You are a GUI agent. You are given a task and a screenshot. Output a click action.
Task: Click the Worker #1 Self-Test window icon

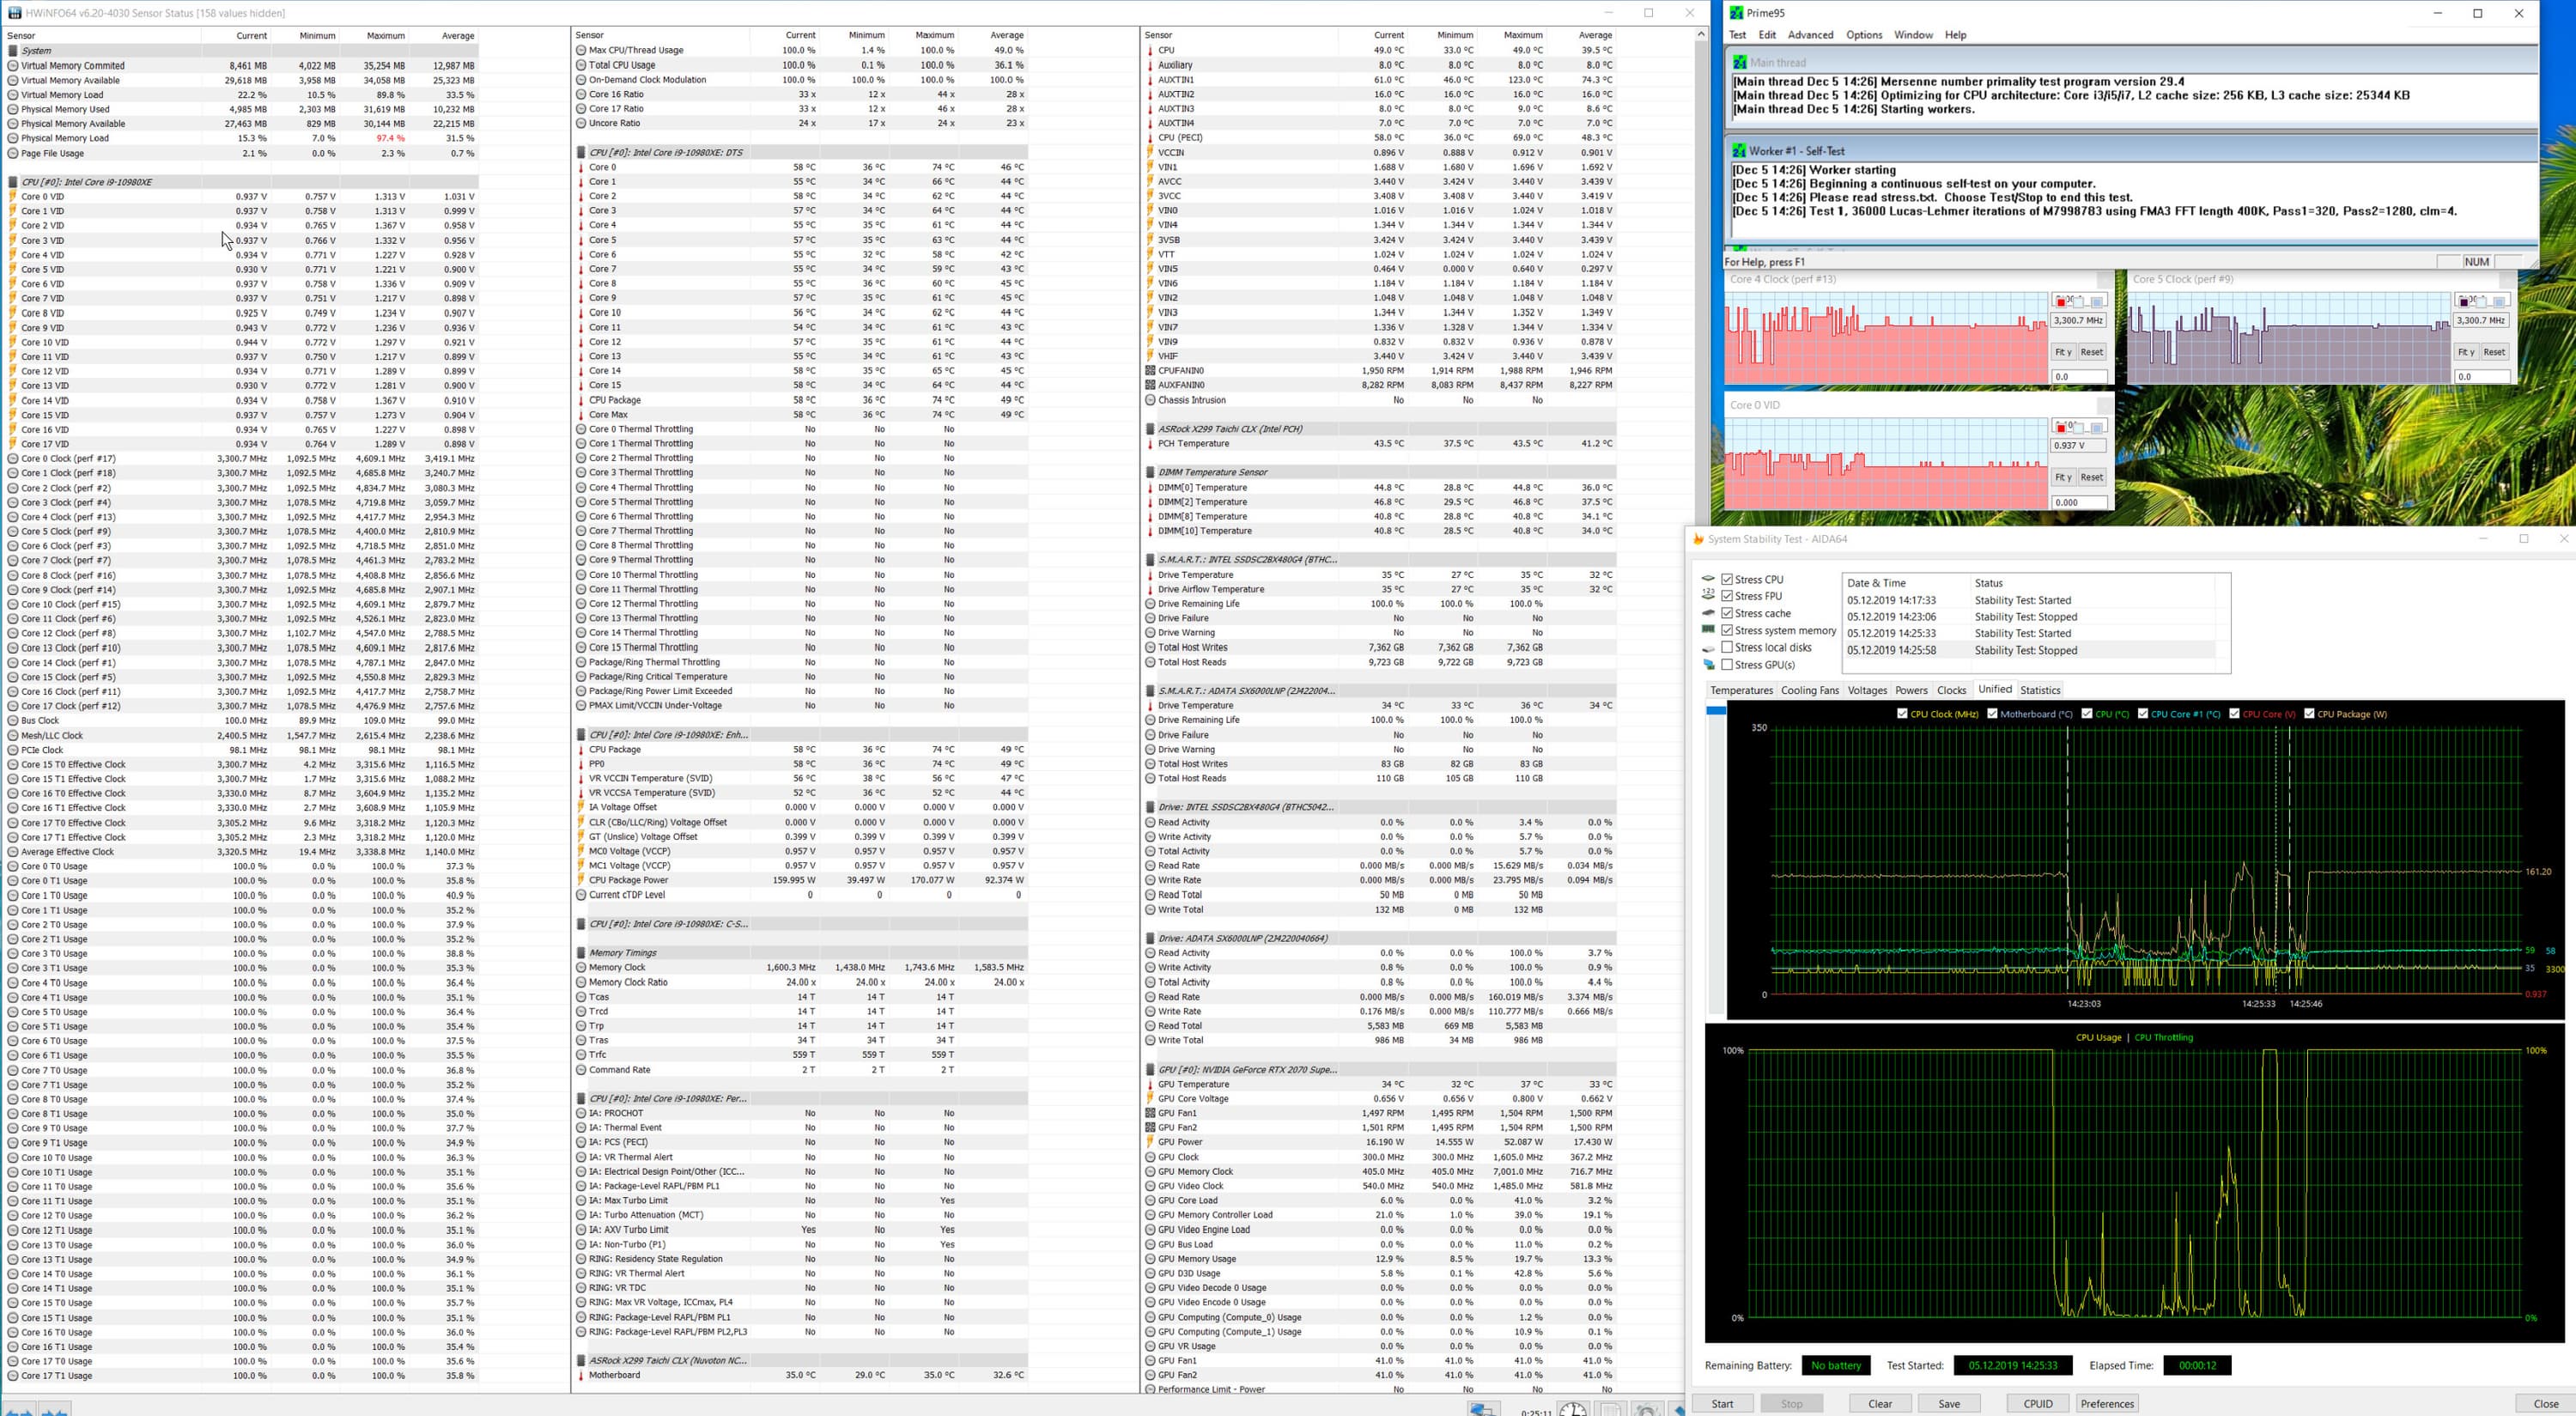(x=1739, y=151)
